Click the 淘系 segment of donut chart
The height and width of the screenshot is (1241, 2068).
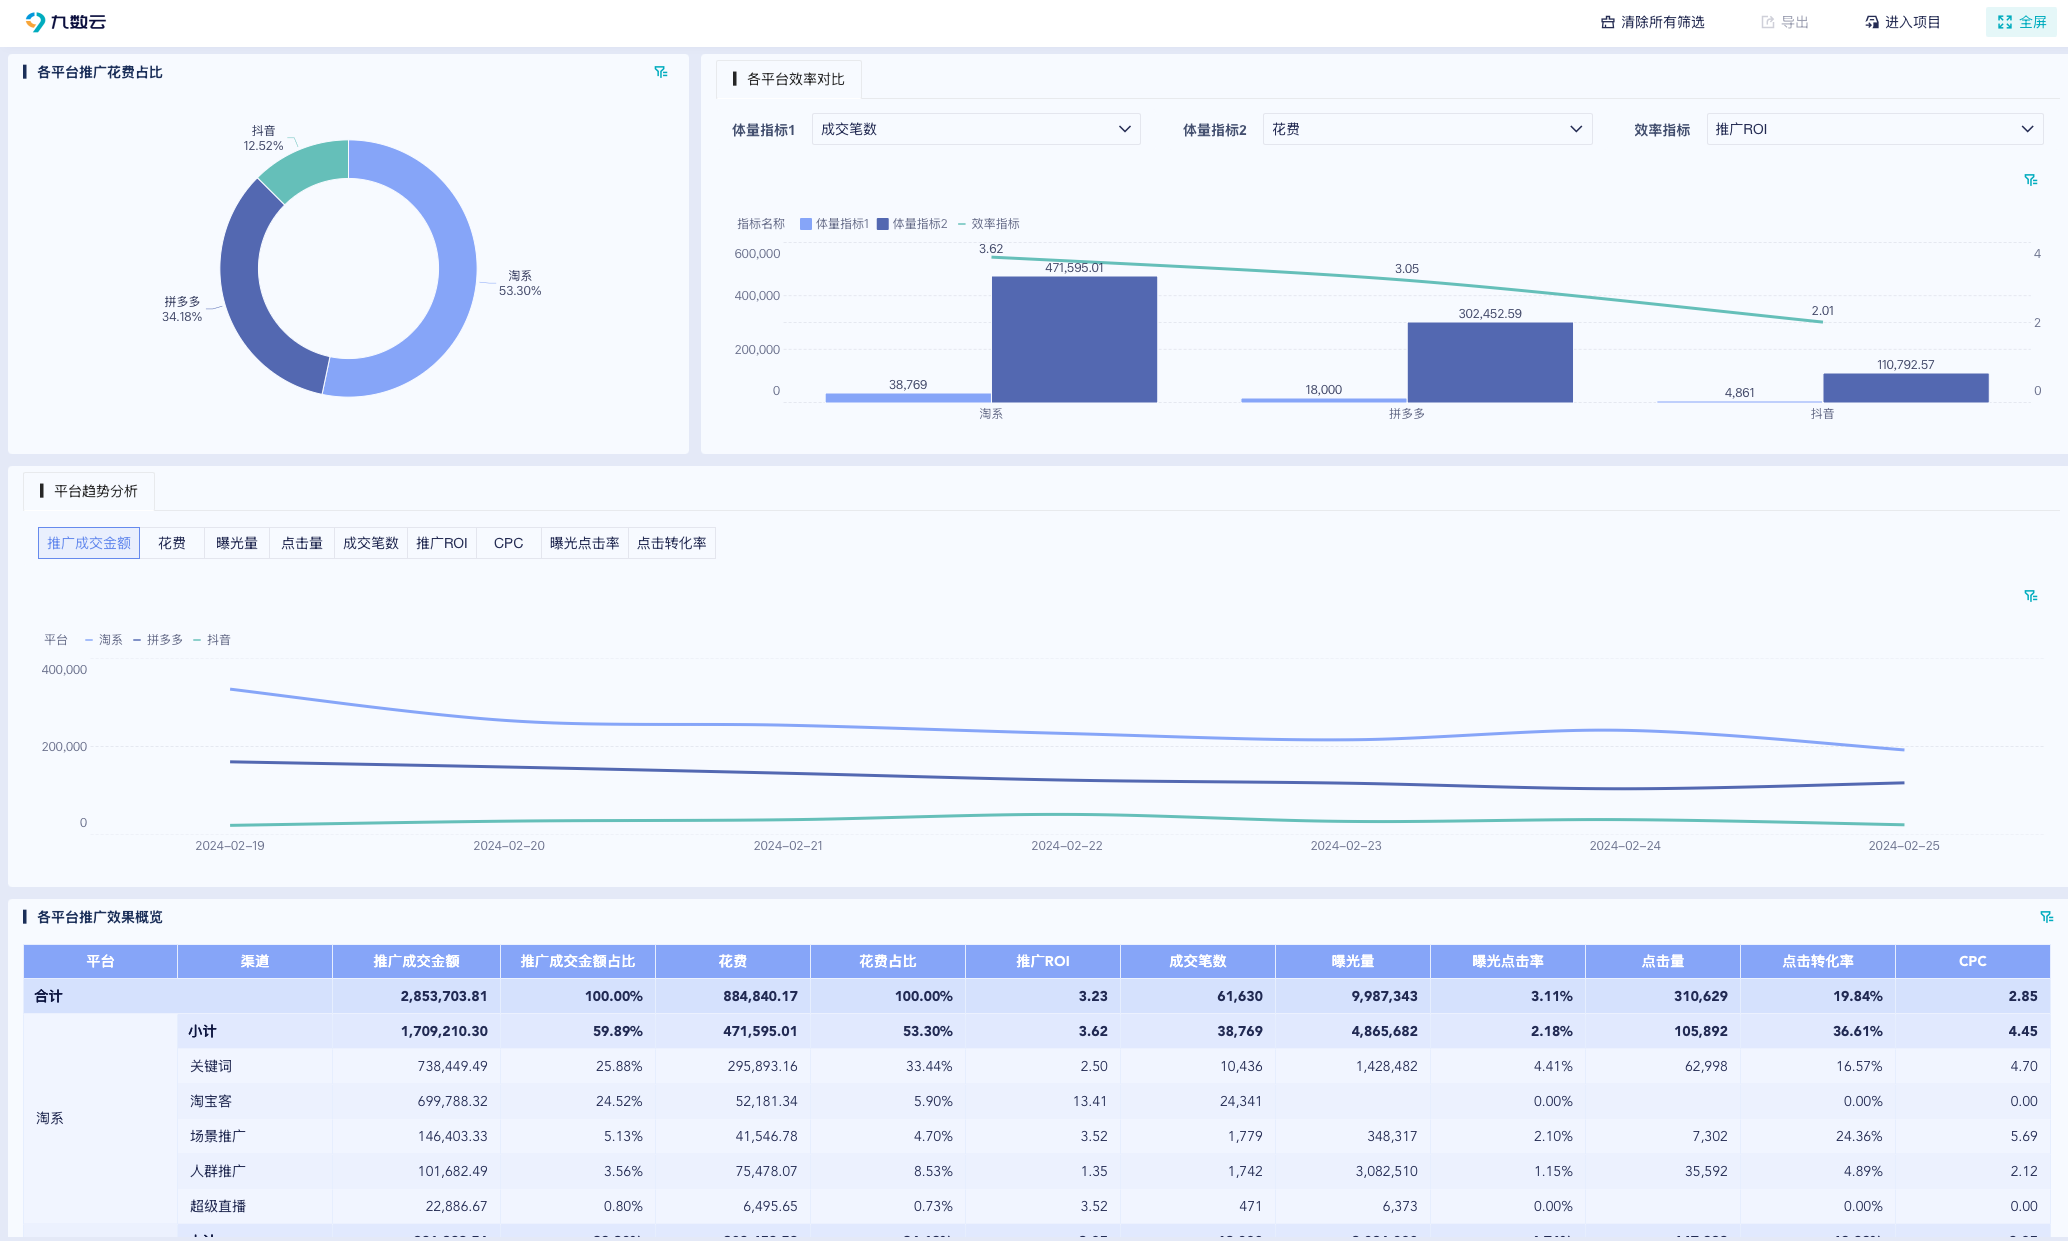coord(456,270)
